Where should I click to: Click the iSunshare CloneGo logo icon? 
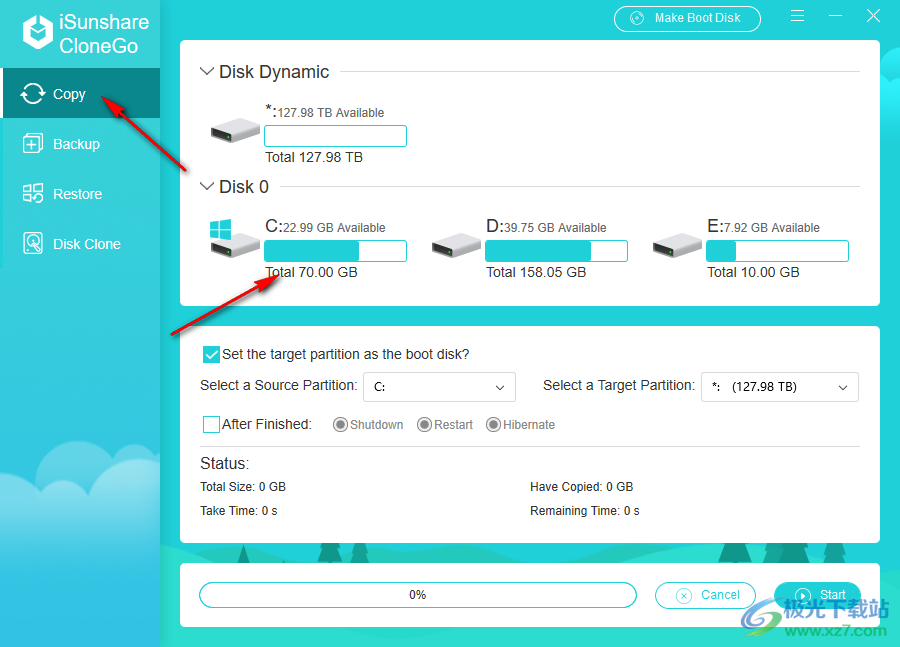point(38,32)
